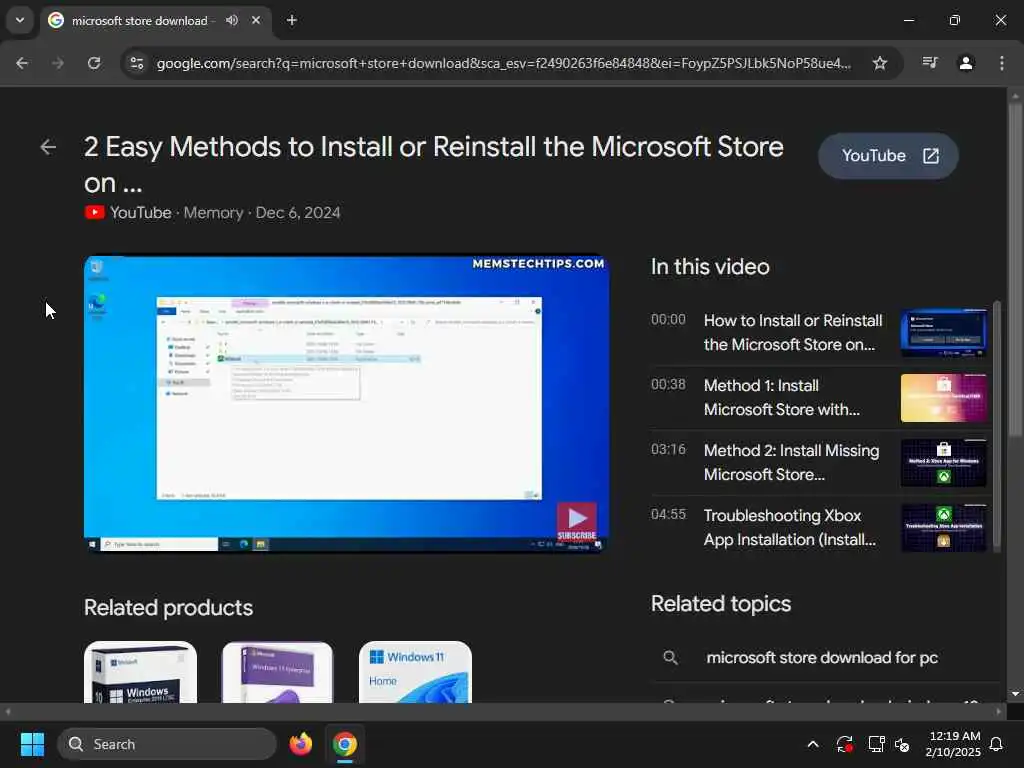Viewport: 1024px width, 768px height.
Task: Open the media controls icon
Action: 930,63
